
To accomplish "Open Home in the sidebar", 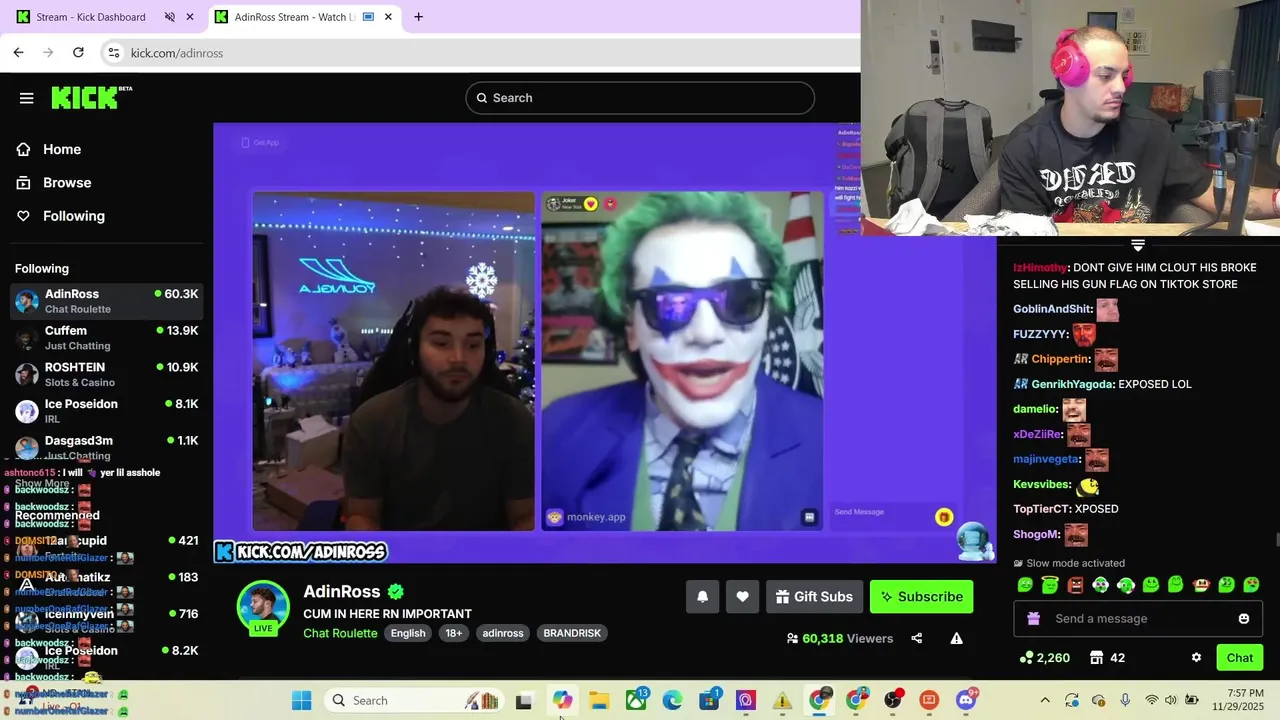I will (x=61, y=149).
